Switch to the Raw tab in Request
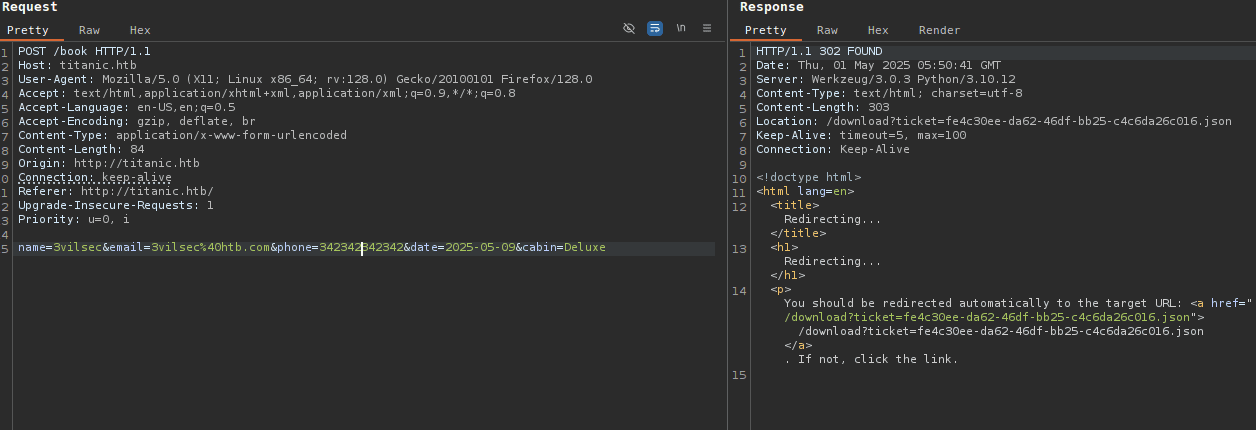 click(x=89, y=30)
